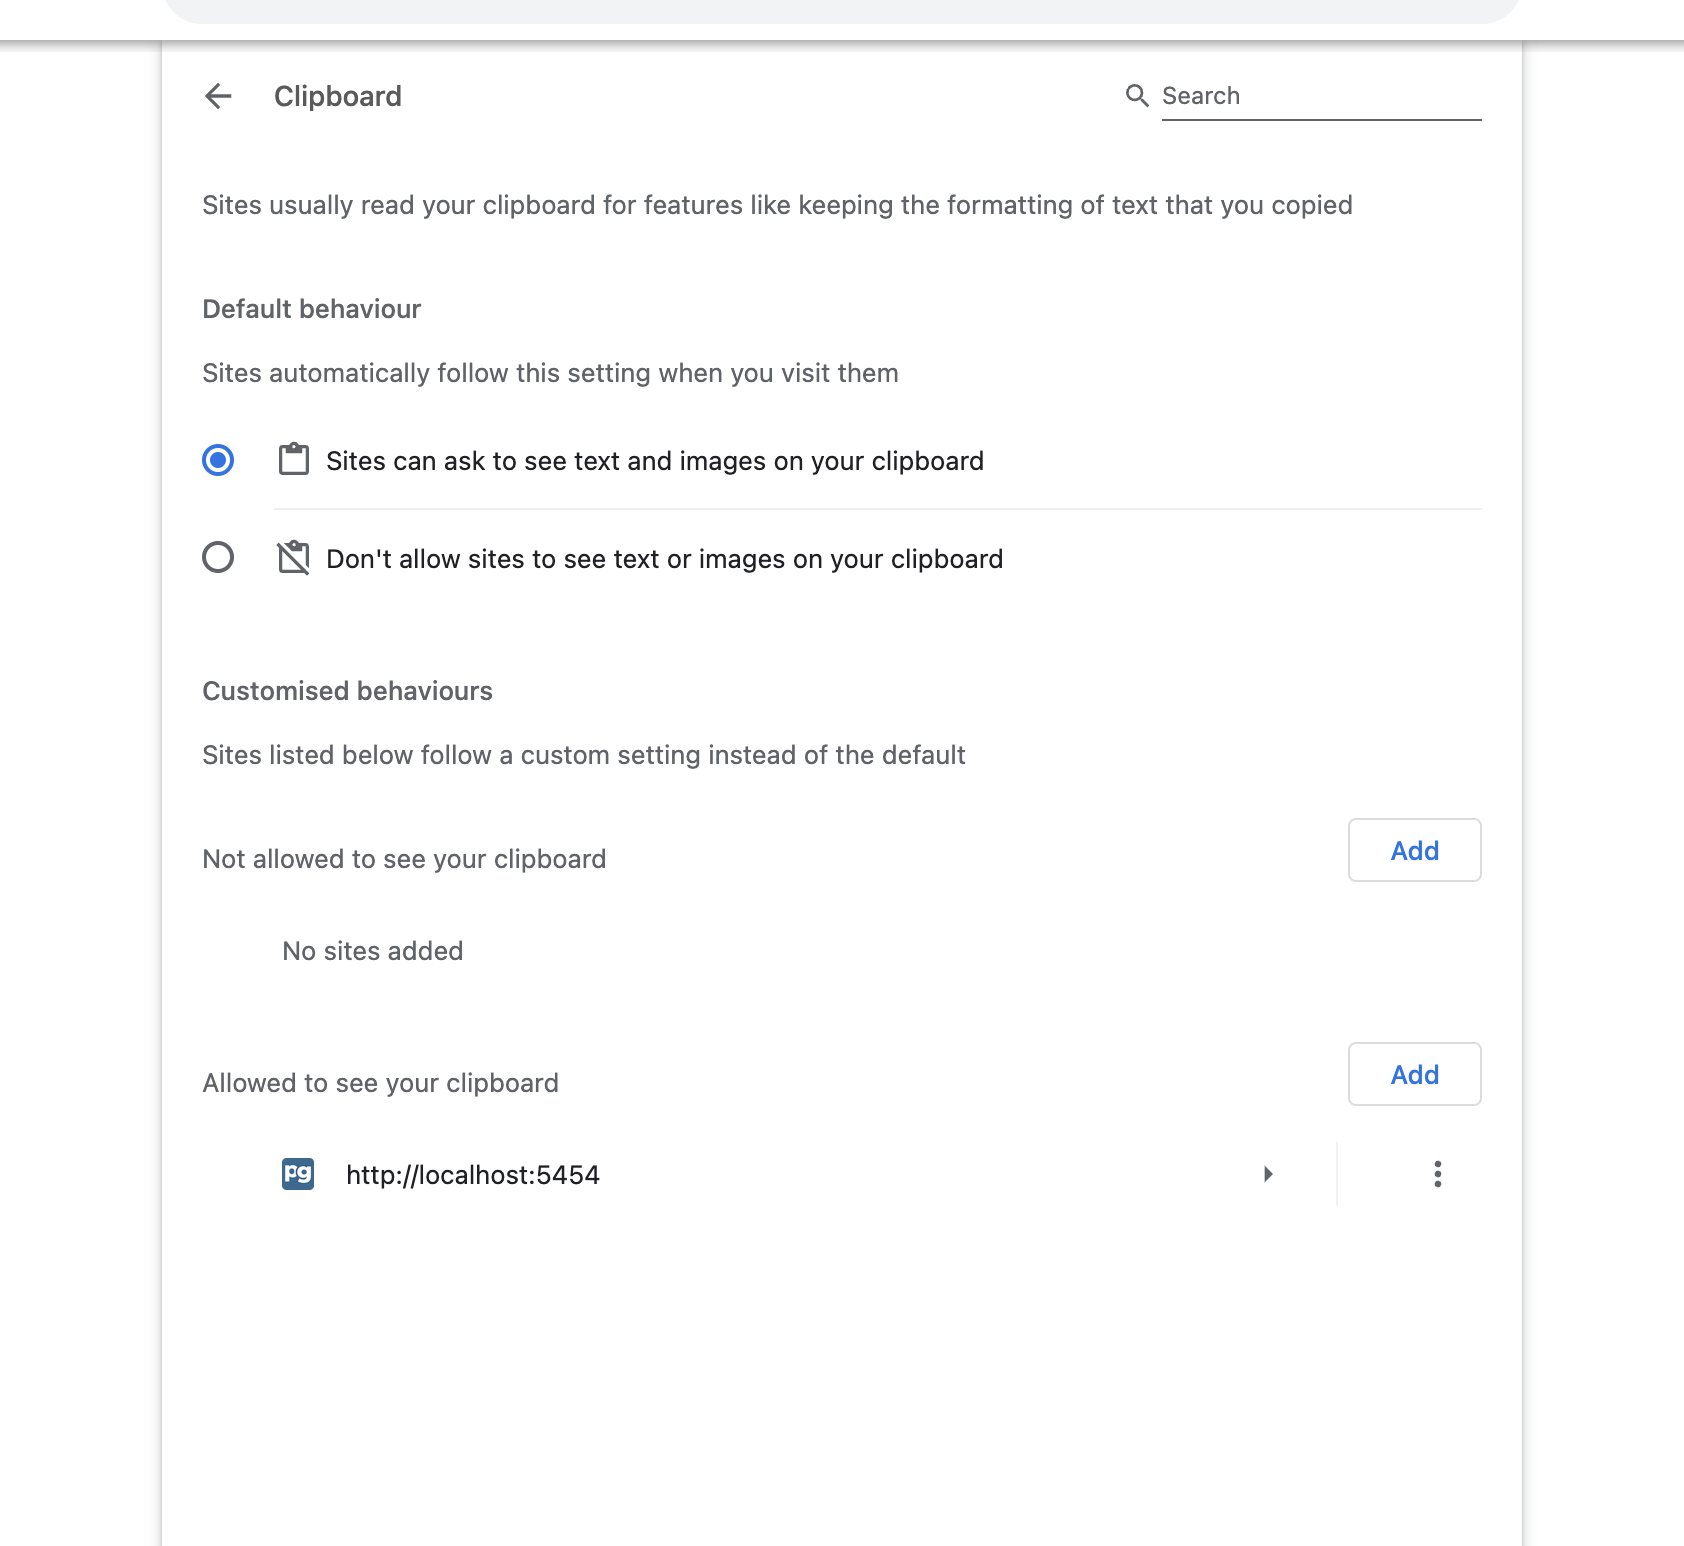Click the clipboard icon beside 'Sites can ask'
The height and width of the screenshot is (1546, 1684).
294,460
